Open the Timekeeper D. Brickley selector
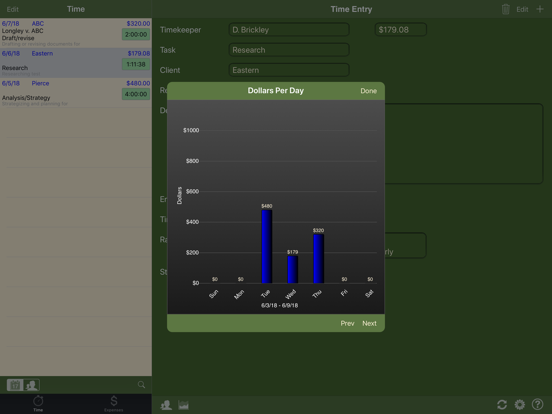 [289, 30]
